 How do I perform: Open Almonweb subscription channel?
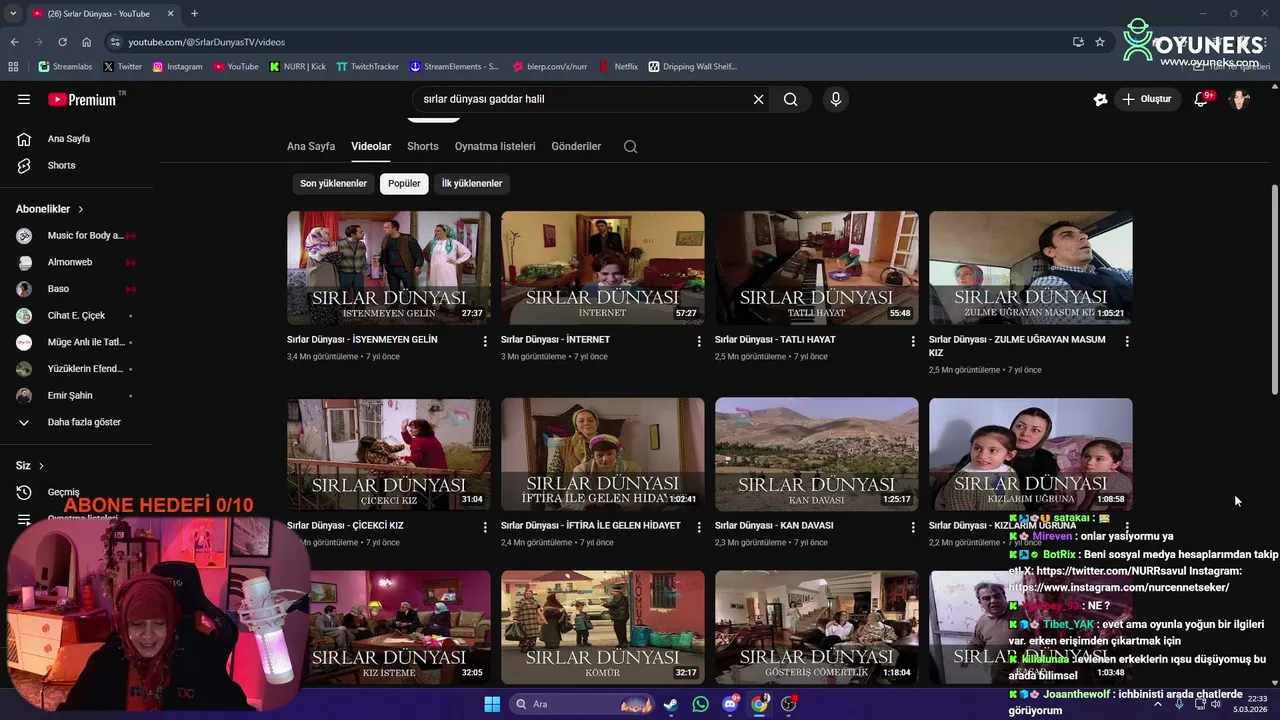(78, 262)
